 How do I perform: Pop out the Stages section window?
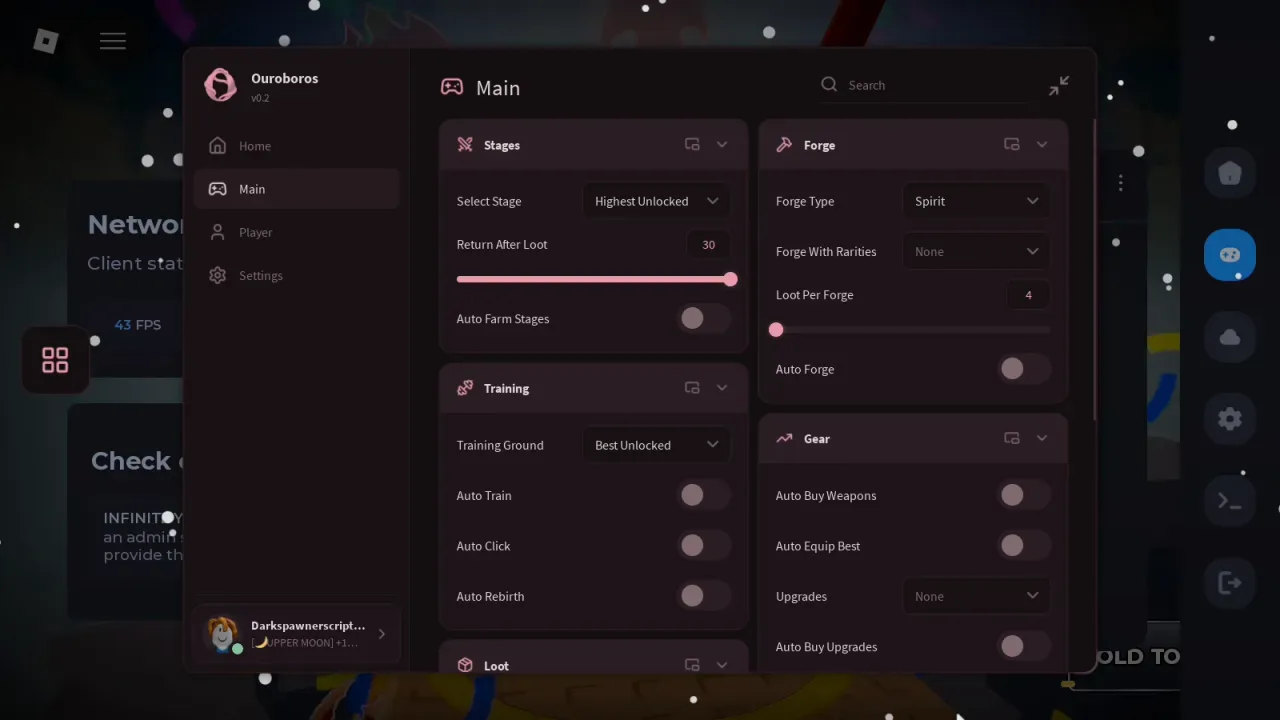[x=692, y=145]
